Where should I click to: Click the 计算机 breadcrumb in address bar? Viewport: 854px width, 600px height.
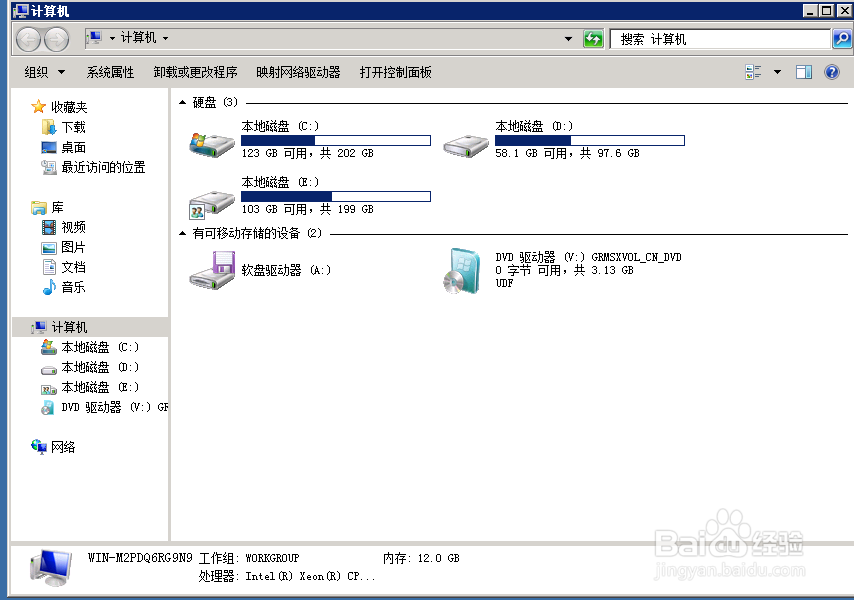coord(138,38)
